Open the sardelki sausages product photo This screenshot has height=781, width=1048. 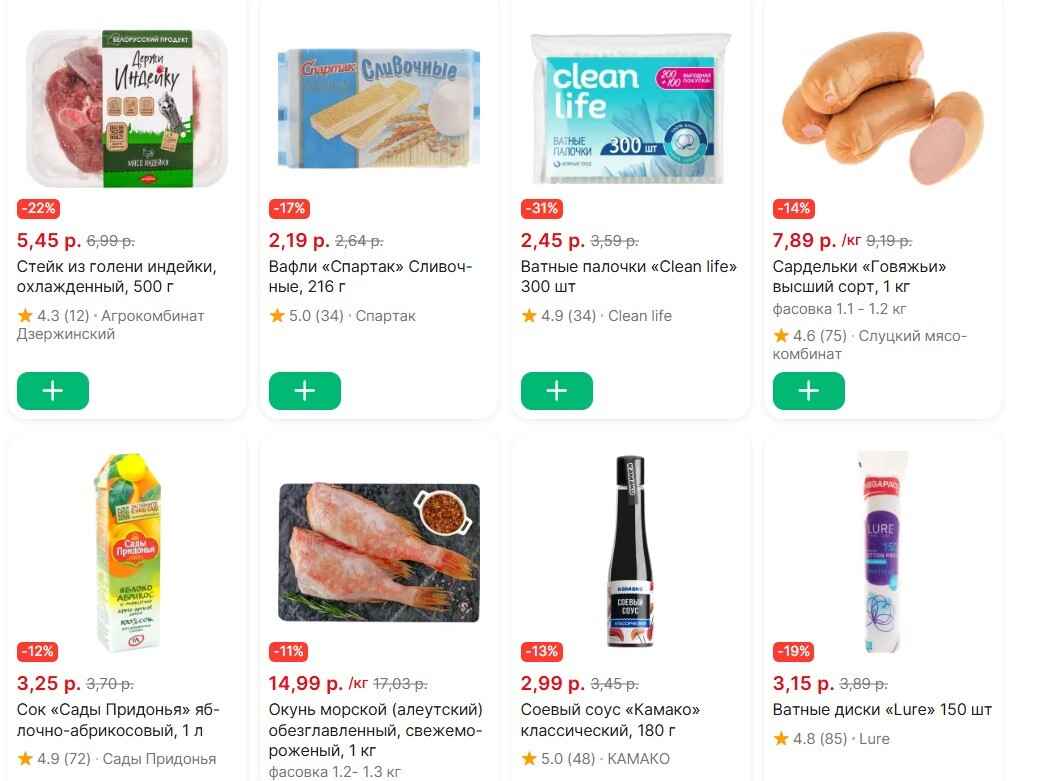tap(883, 109)
